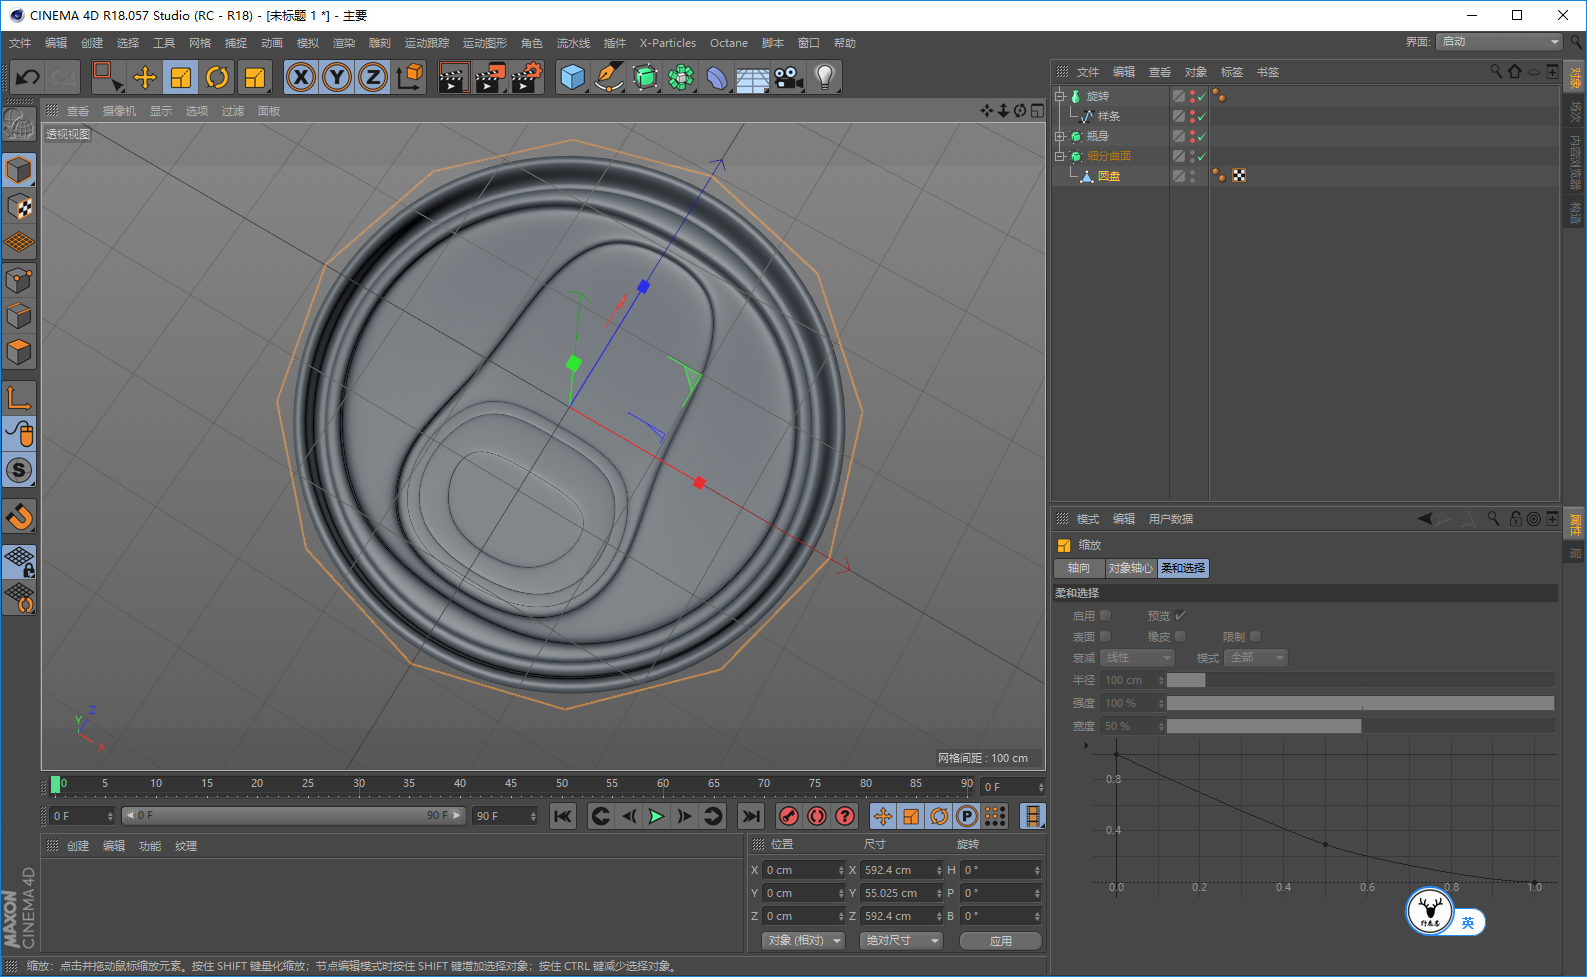Screen dimensions: 1587x977
Task: Click the light bulb Light icon
Action: (x=824, y=77)
